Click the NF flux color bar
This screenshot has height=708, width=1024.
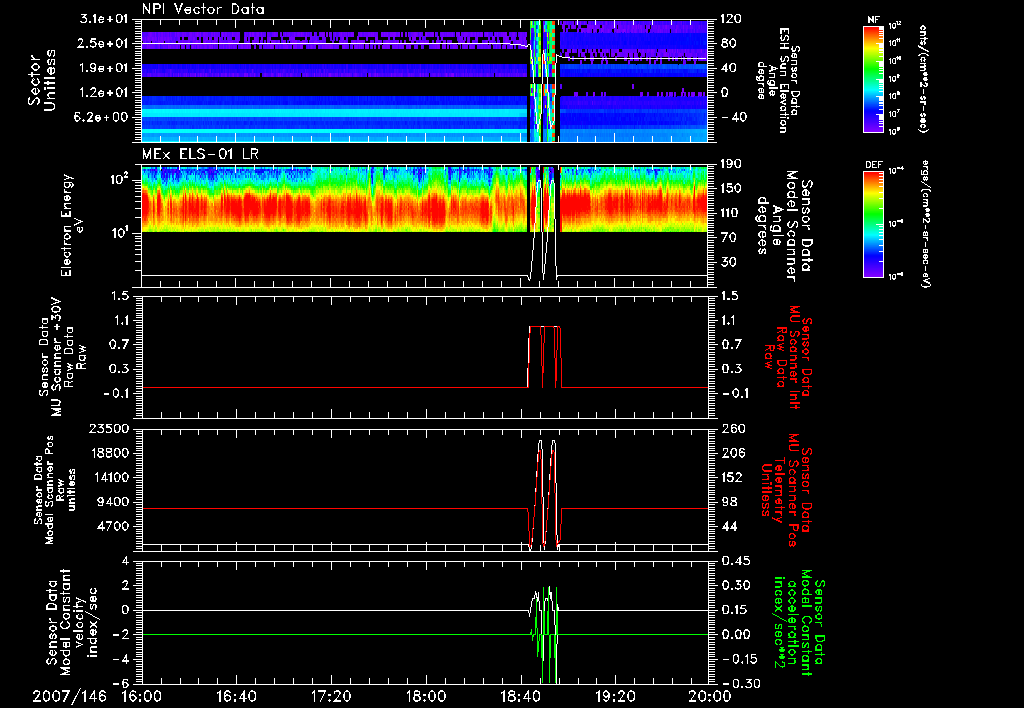pos(873,78)
